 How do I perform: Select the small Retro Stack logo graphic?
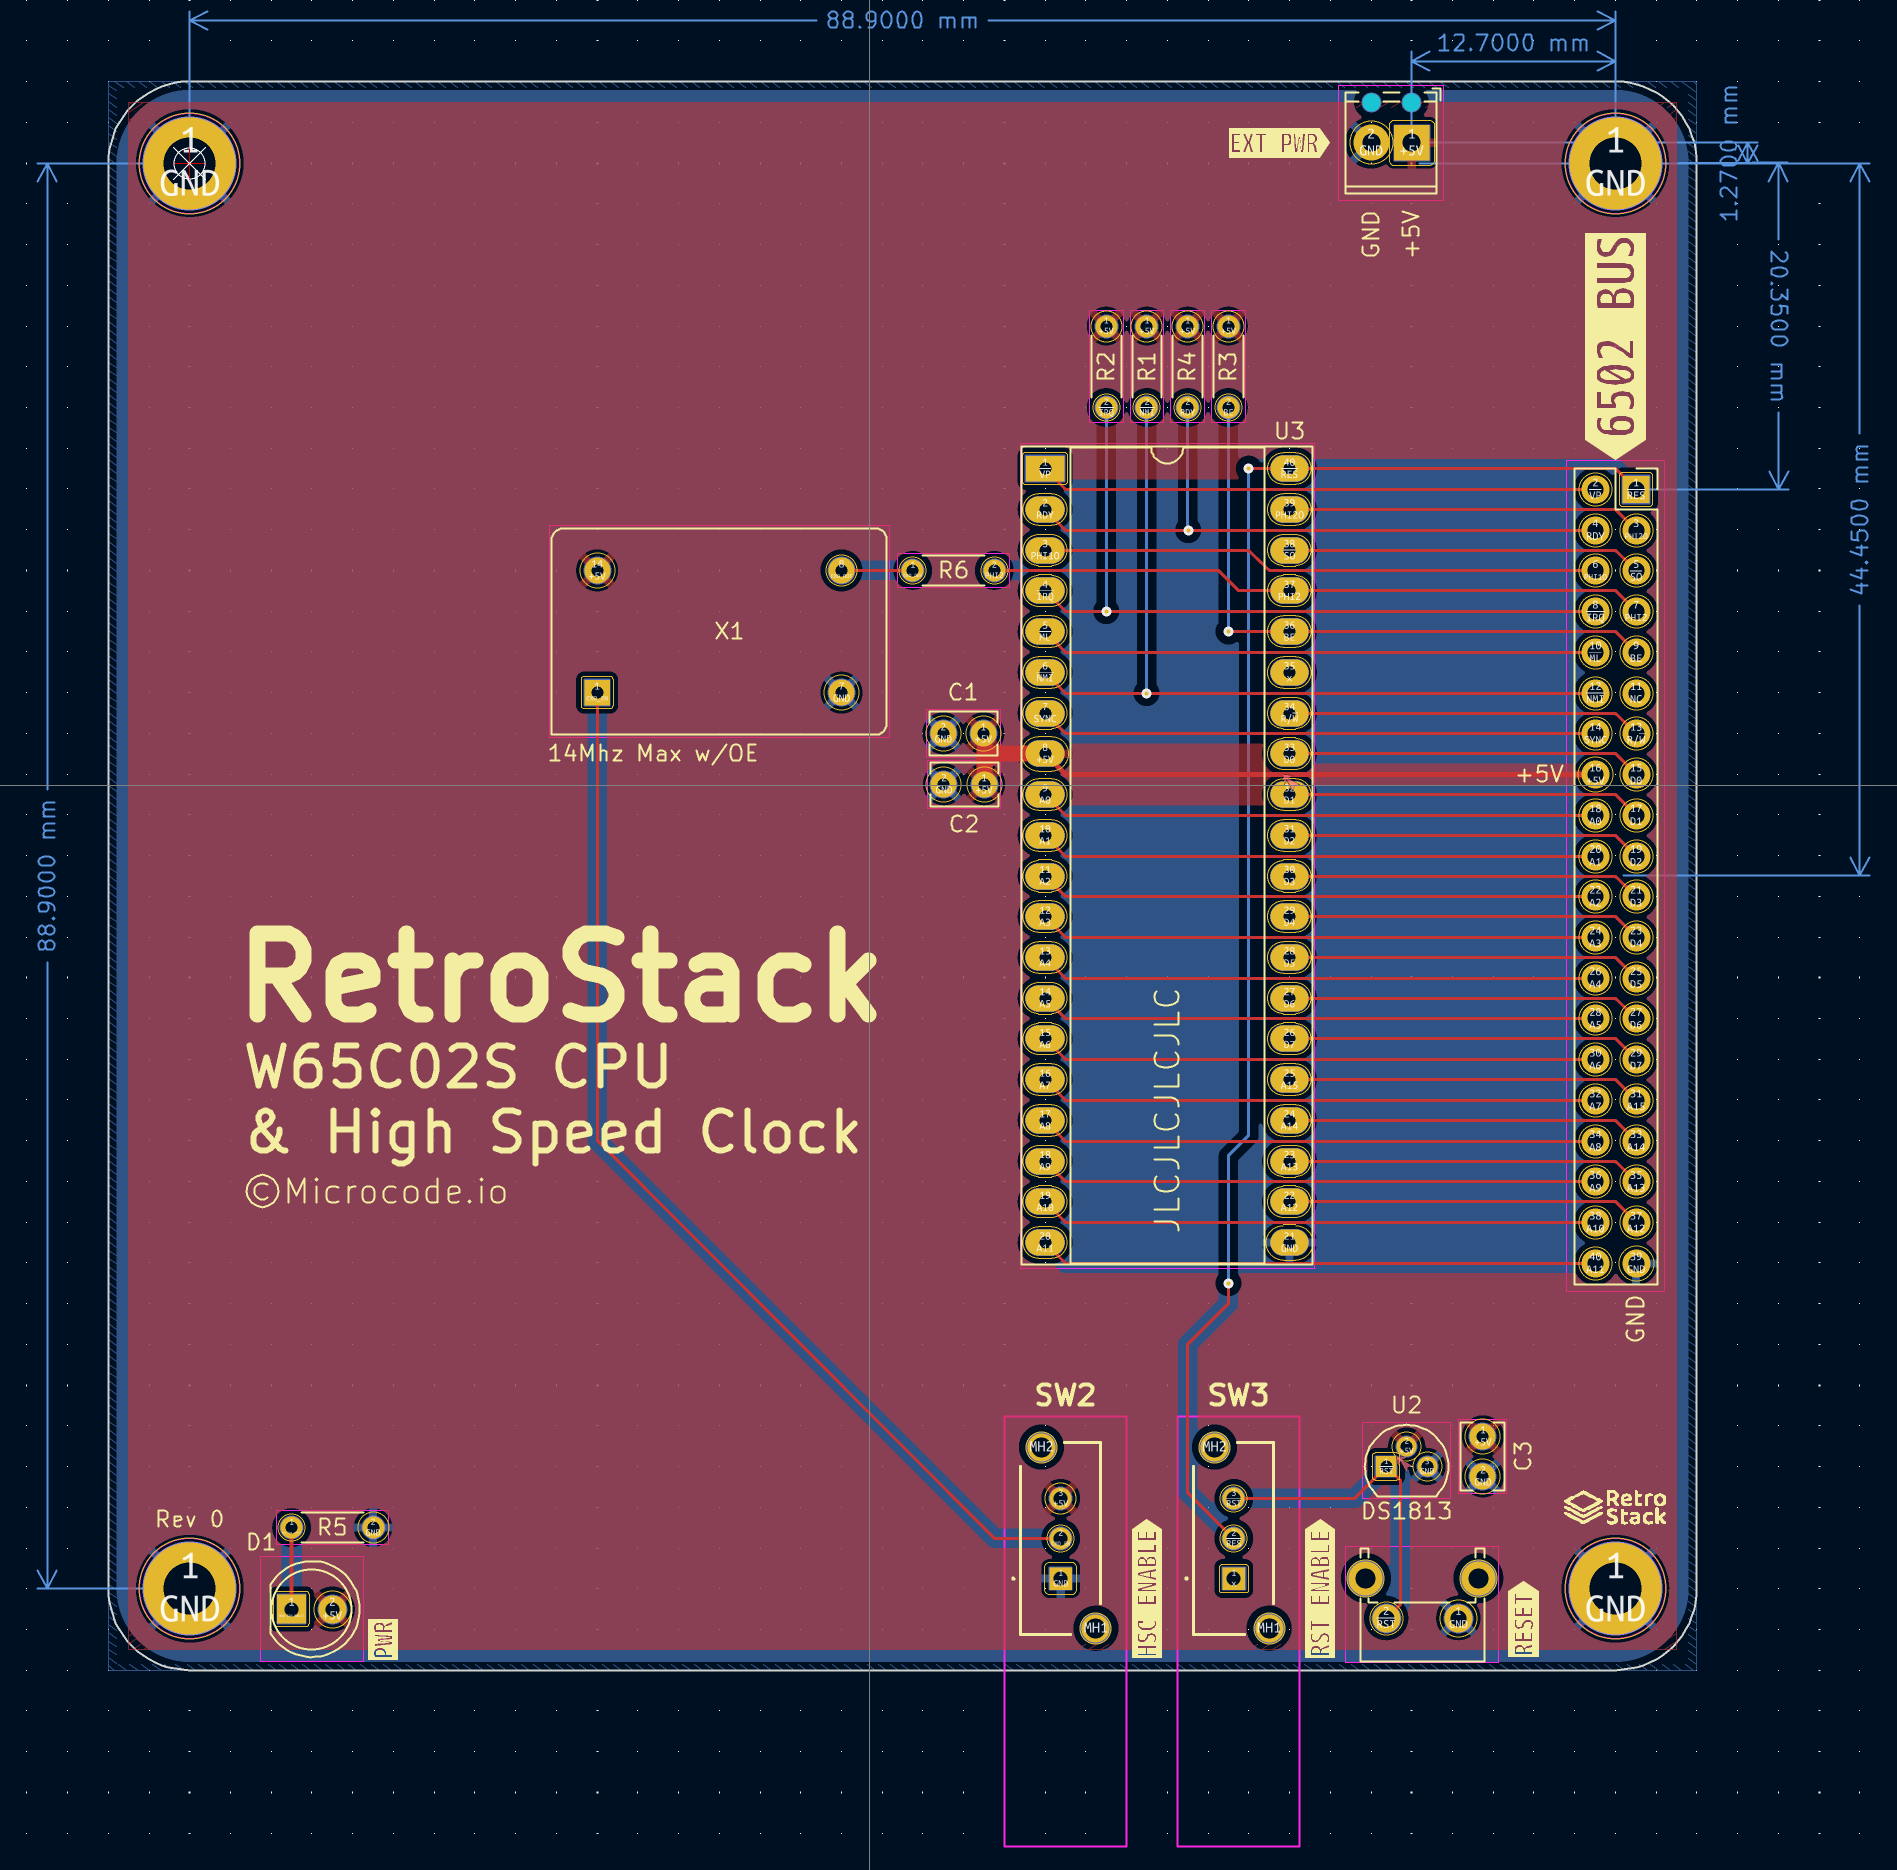coord(1615,1507)
